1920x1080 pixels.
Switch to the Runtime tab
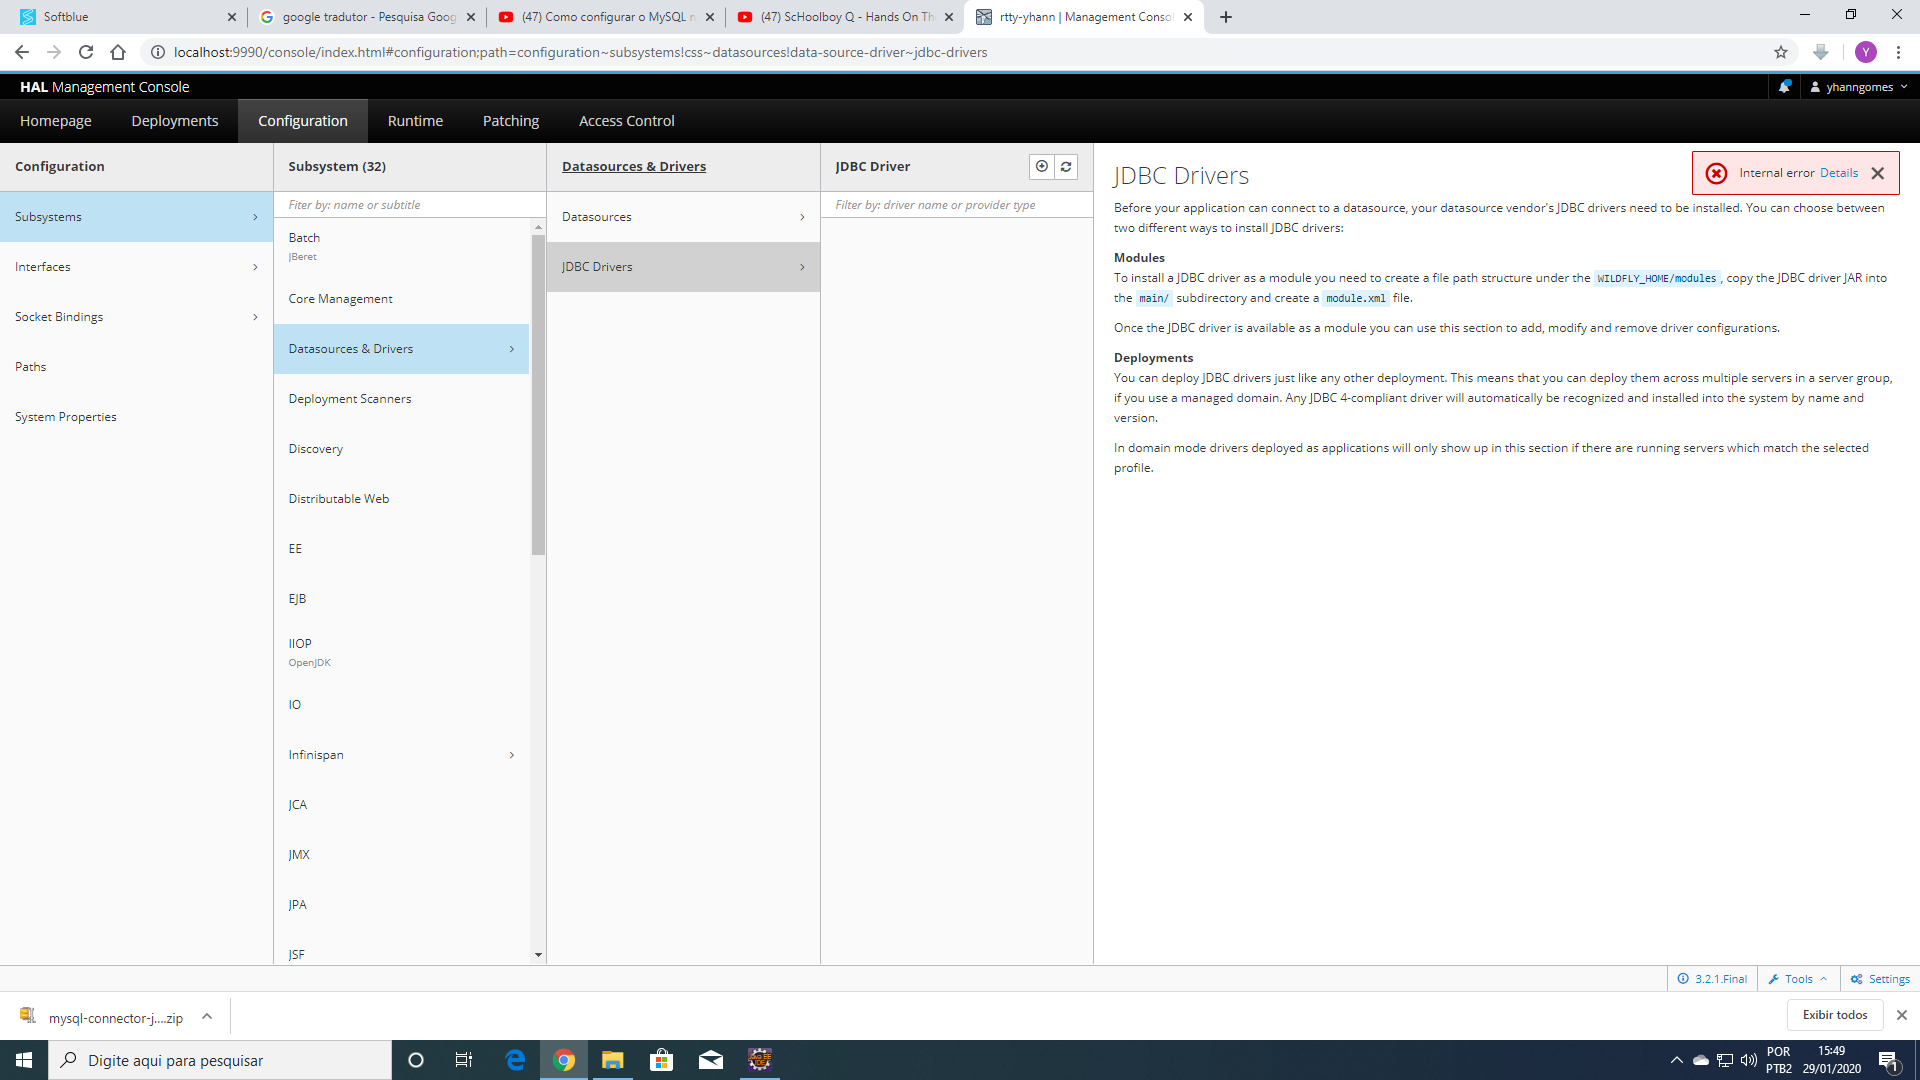(415, 121)
